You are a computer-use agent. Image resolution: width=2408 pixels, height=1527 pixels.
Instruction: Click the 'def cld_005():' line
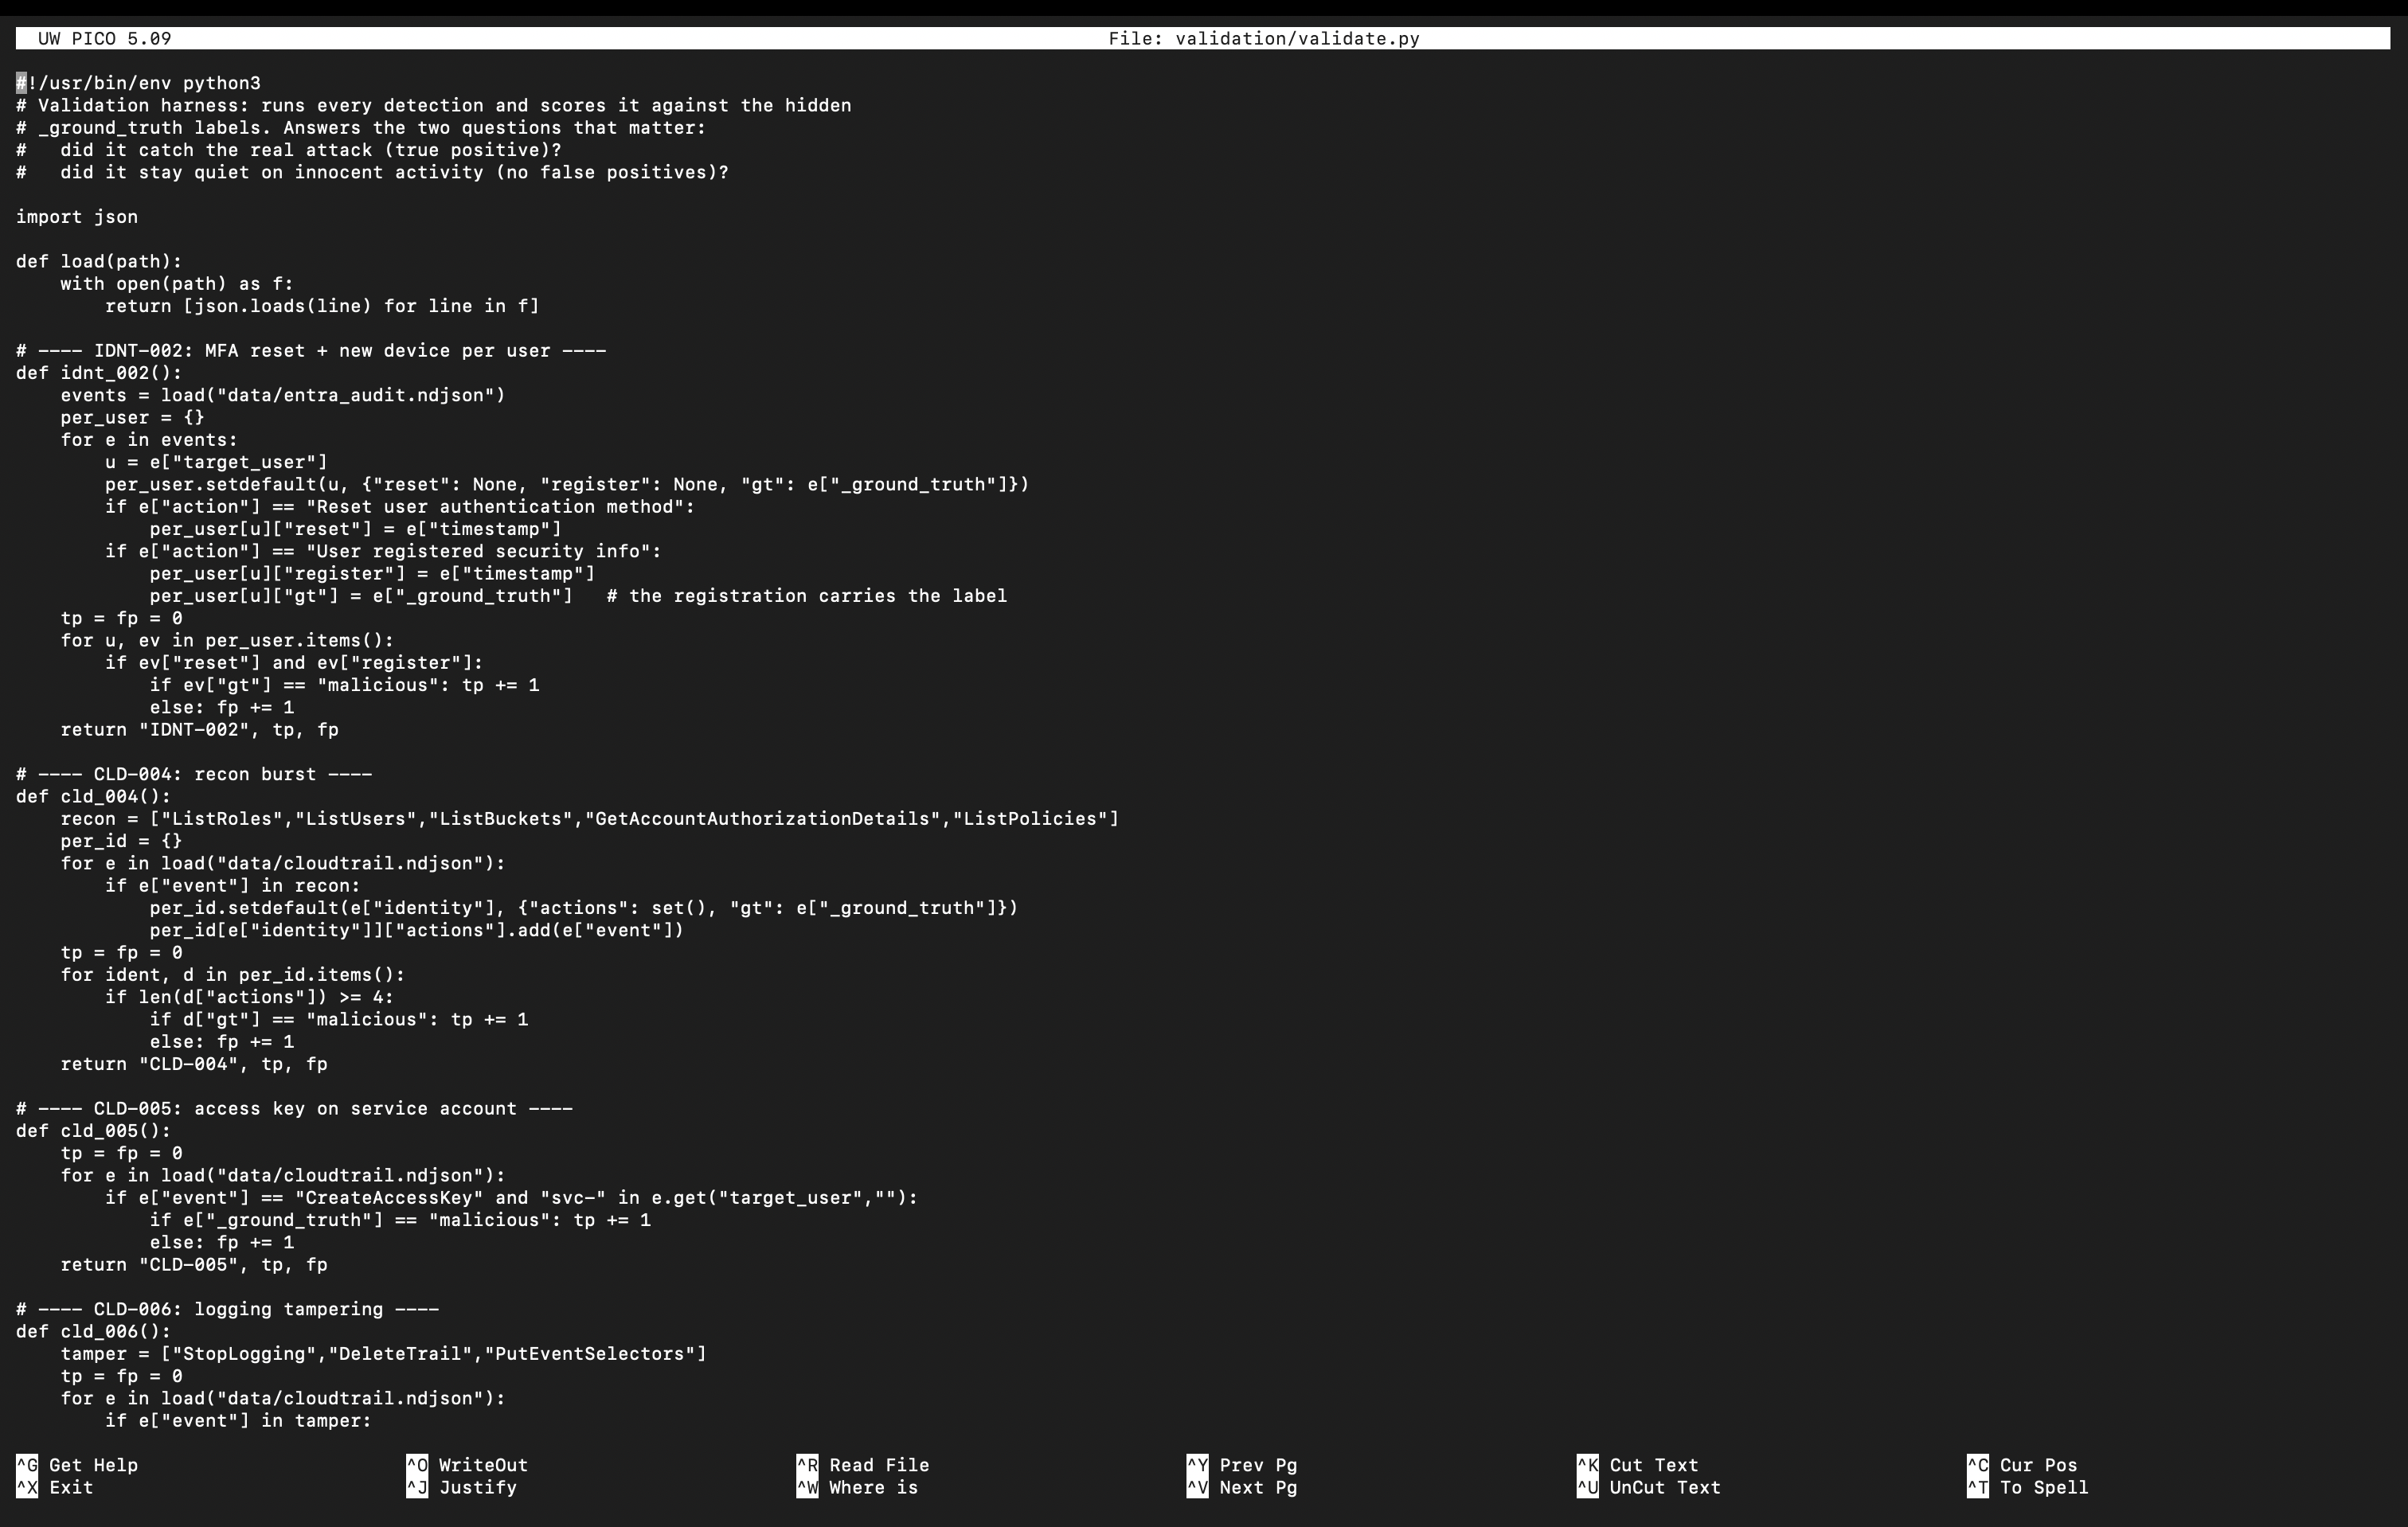pyautogui.click(x=94, y=1131)
